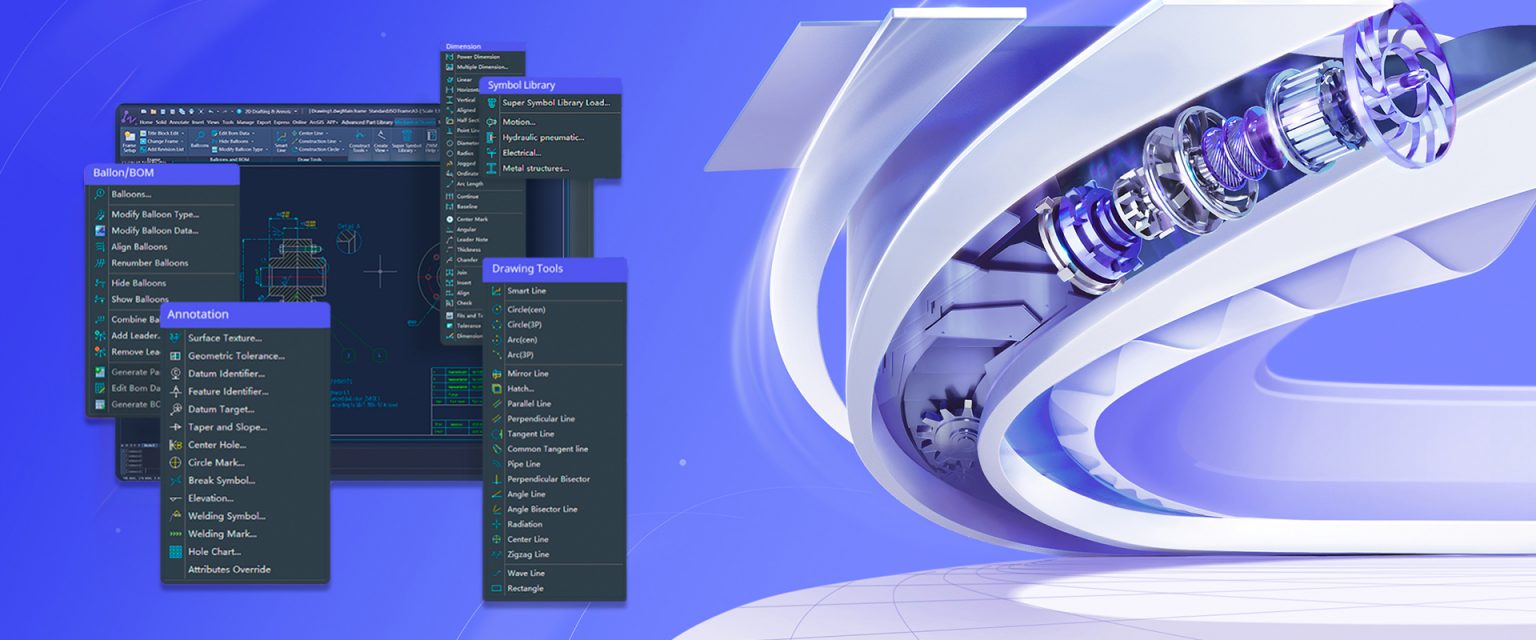The image size is (1536, 640).
Task: Switch to the Advanced Part Library tab
Action: click(x=366, y=122)
